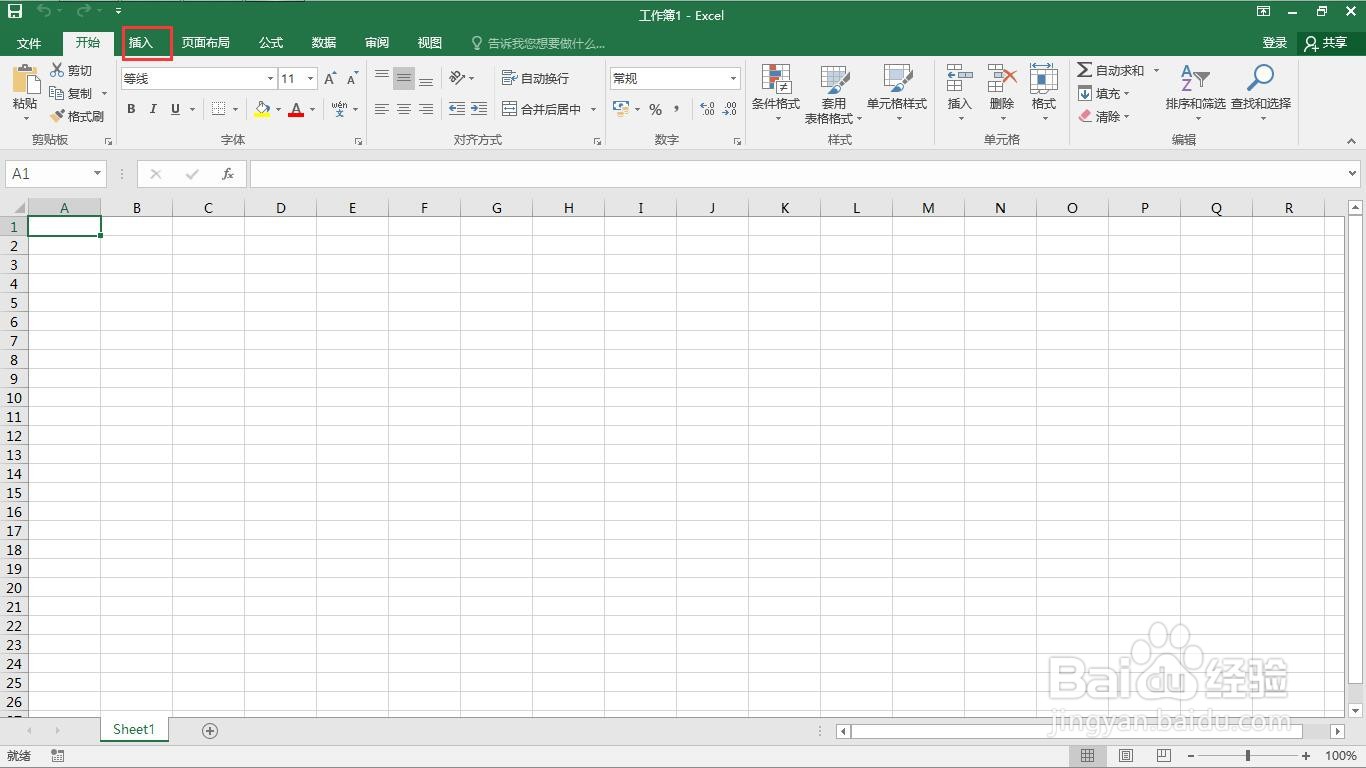Toggle align text left
Image resolution: width=1366 pixels, height=768 pixels.
pos(381,109)
